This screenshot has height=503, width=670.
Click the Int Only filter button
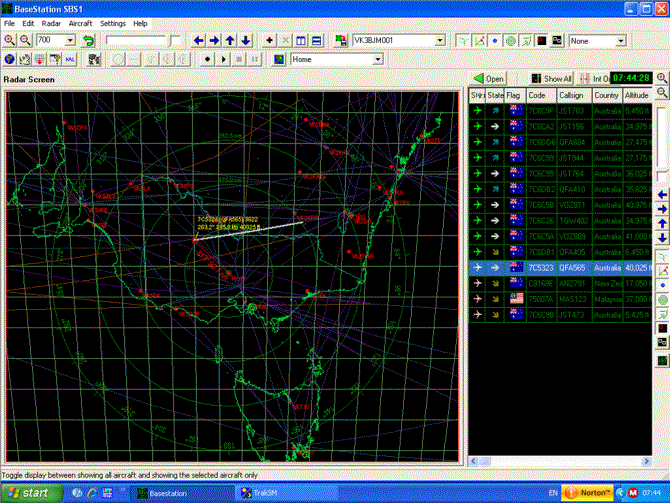coord(594,79)
